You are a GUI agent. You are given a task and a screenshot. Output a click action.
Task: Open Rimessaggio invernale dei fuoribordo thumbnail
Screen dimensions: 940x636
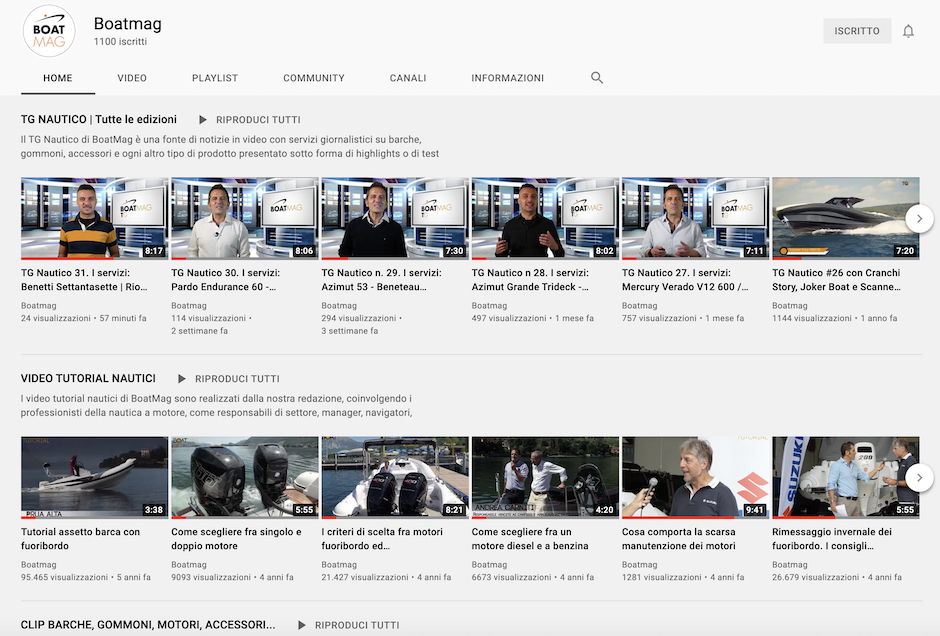(845, 477)
